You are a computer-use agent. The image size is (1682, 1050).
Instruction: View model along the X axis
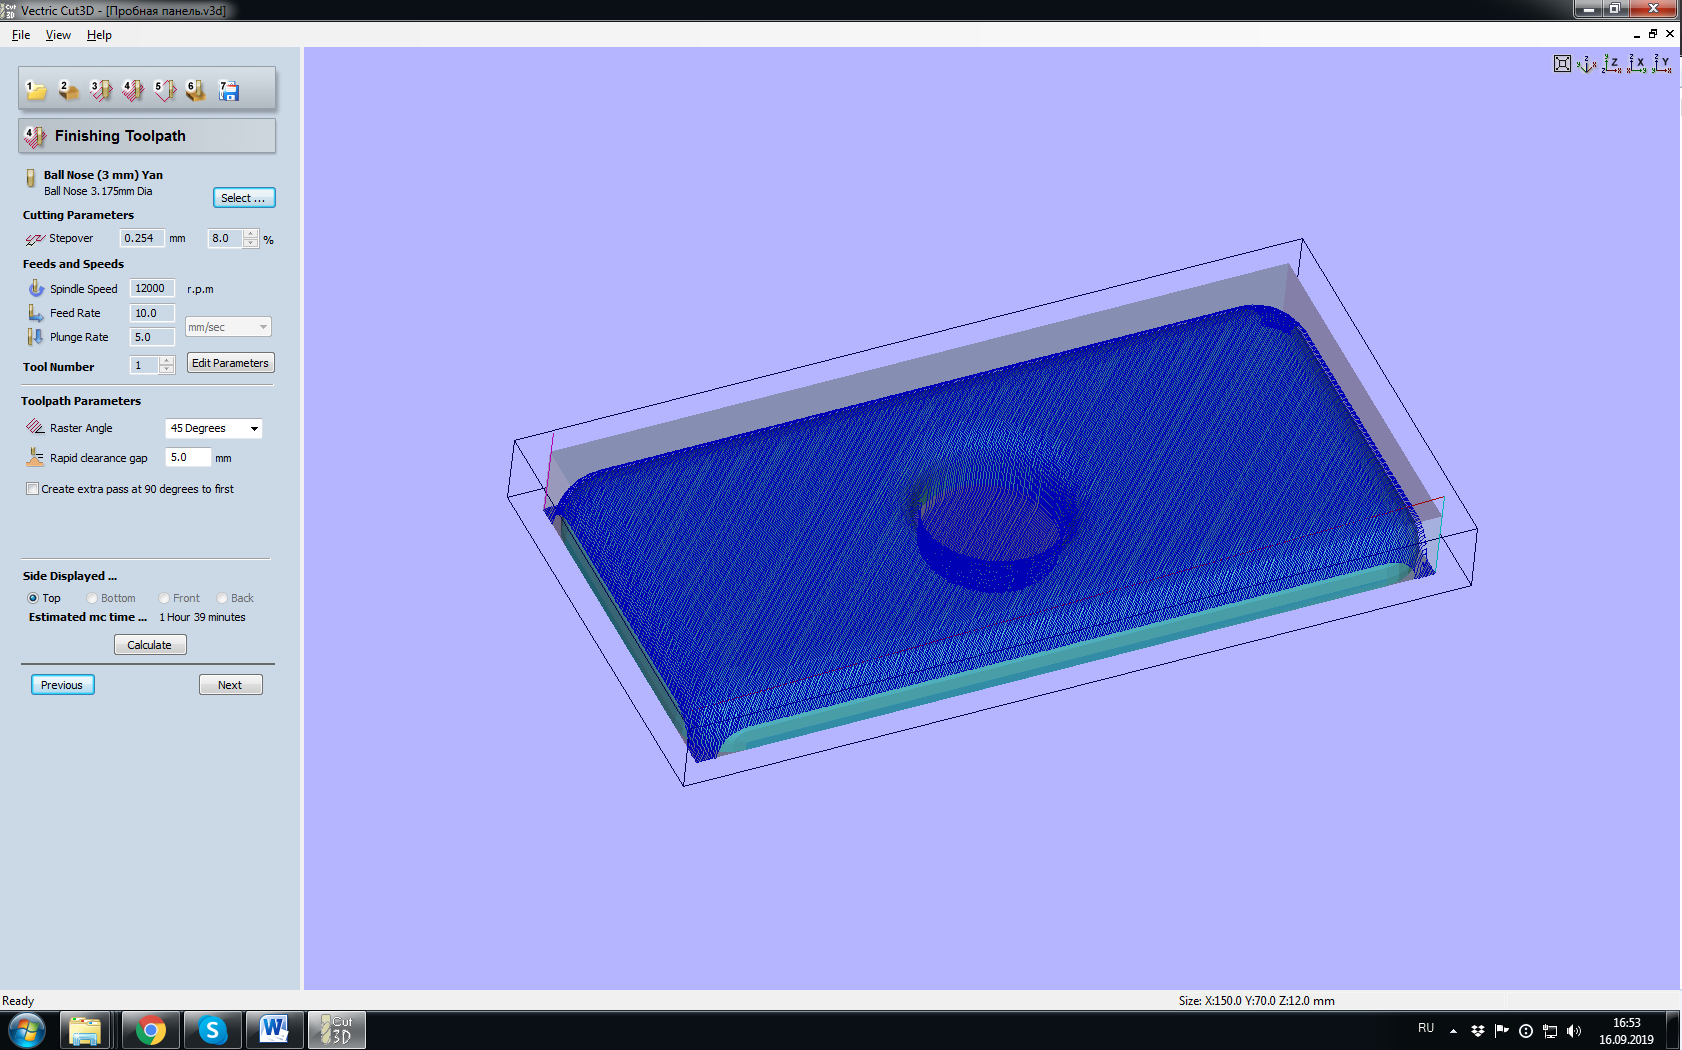[x=1637, y=64]
